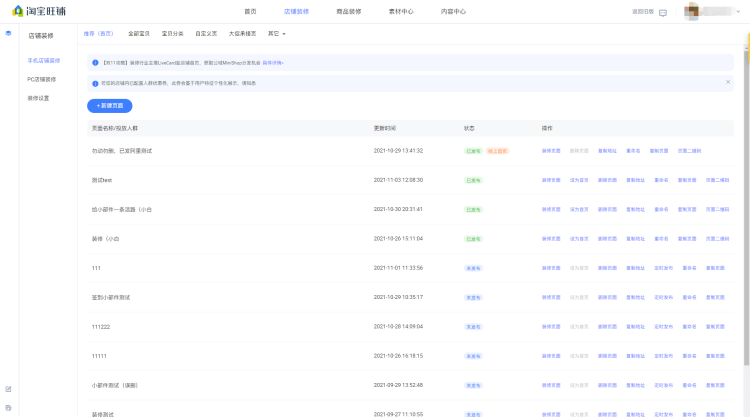Click 重命名 for the 111222 row
The image size is (750, 417).
(x=689, y=327)
